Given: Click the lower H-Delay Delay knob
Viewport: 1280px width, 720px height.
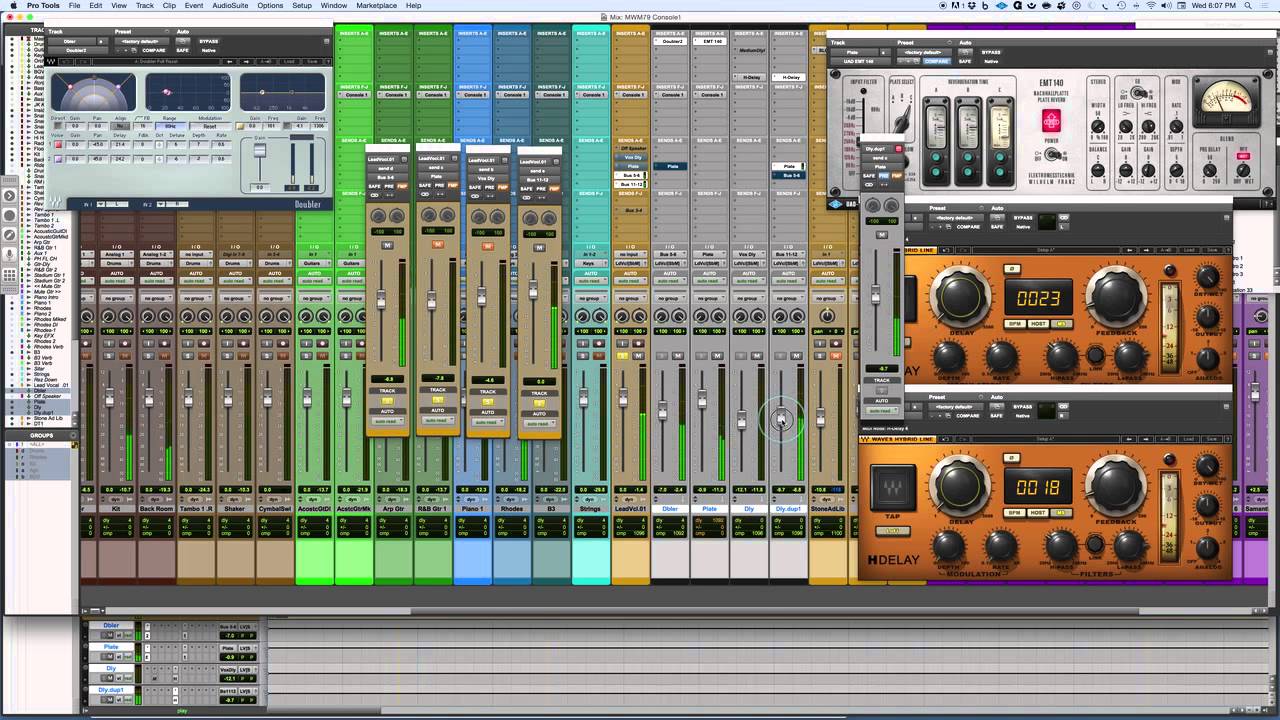Looking at the screenshot, I should 959,485.
